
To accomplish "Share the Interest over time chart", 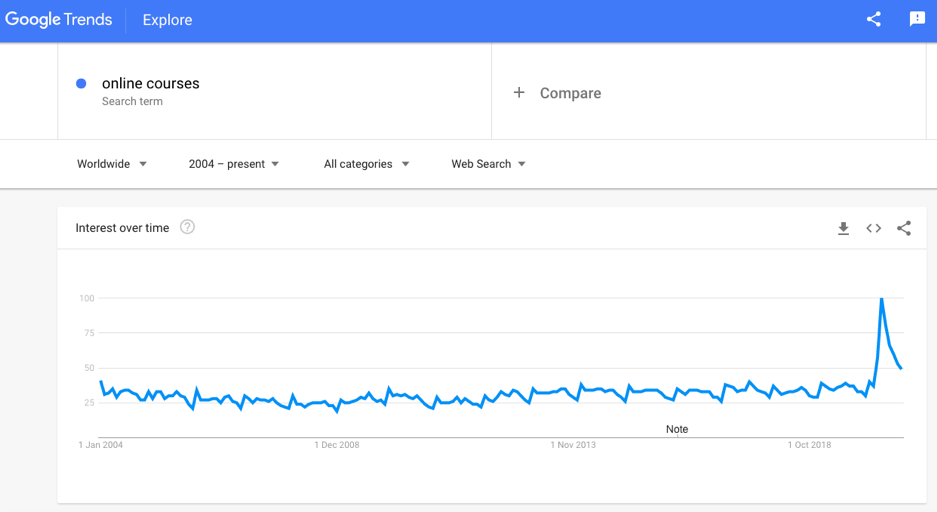I will tap(904, 228).
